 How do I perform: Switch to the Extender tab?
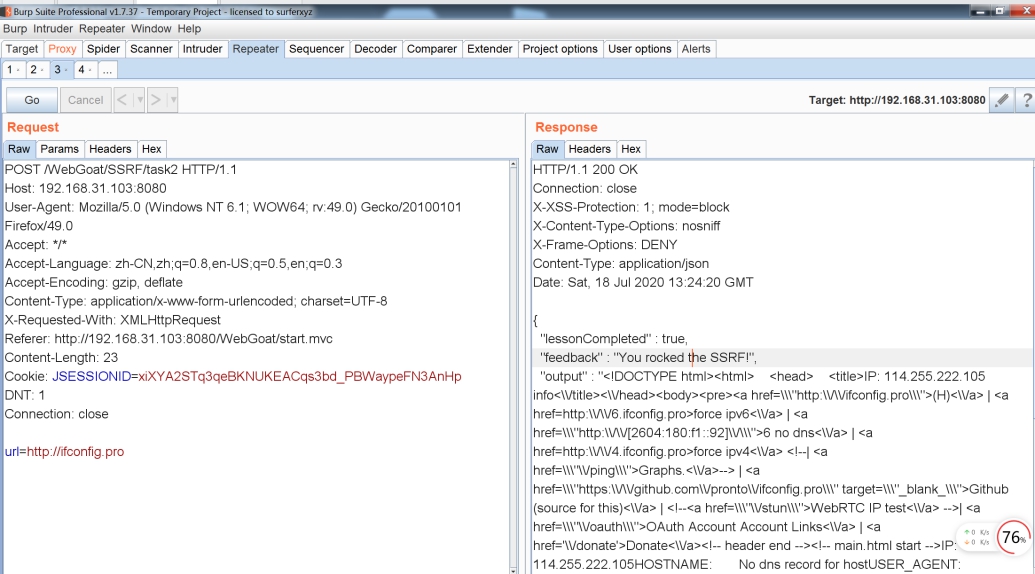[490, 49]
